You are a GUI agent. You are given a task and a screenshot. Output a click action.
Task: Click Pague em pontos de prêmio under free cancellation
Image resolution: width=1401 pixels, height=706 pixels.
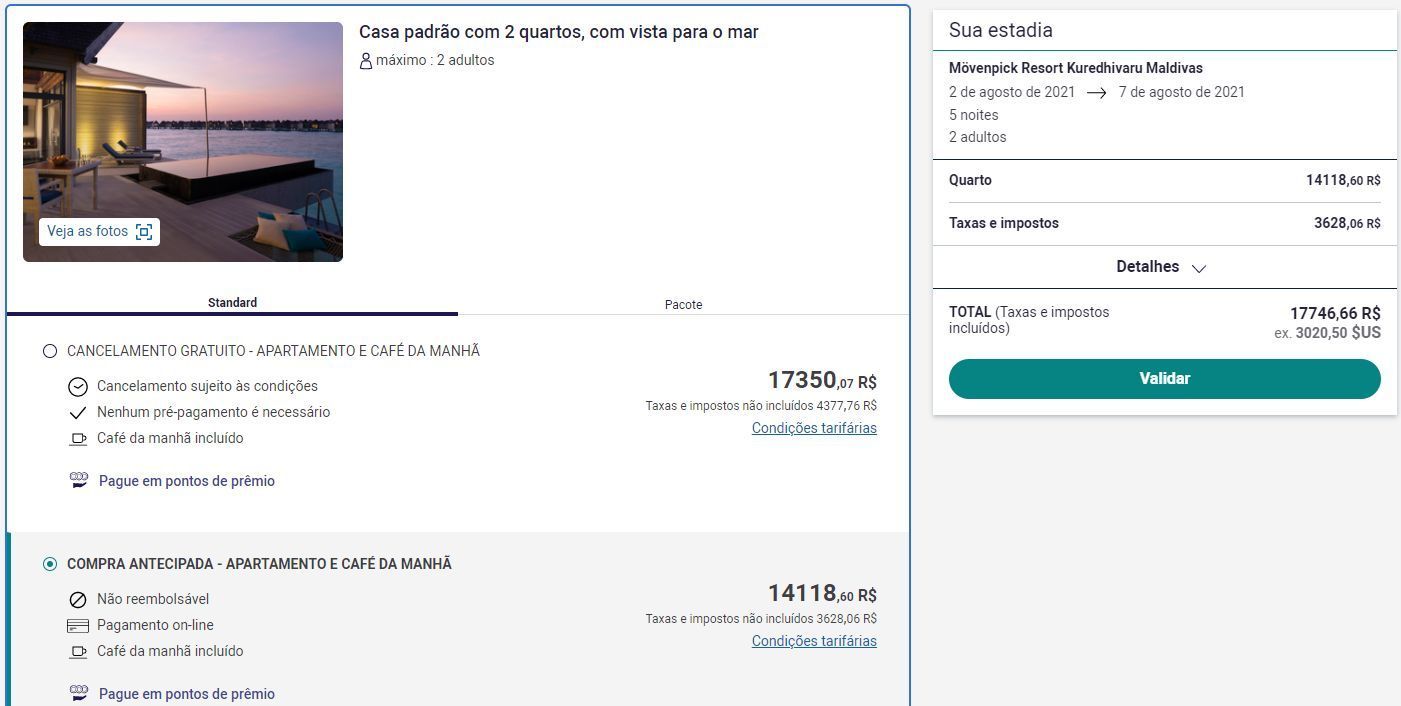point(187,481)
